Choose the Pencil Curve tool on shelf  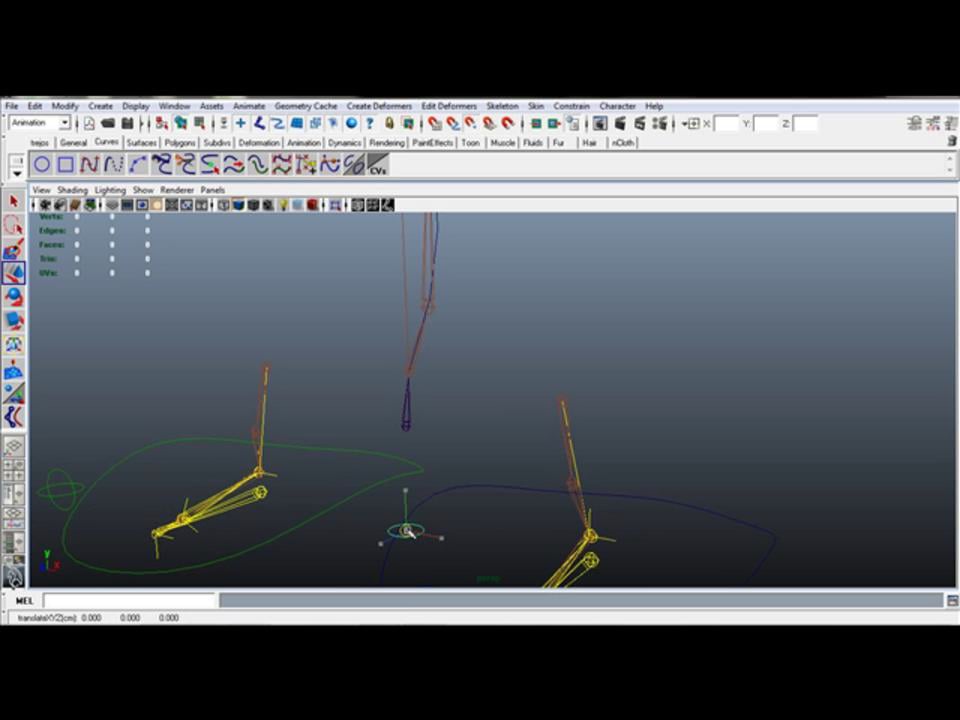113,165
